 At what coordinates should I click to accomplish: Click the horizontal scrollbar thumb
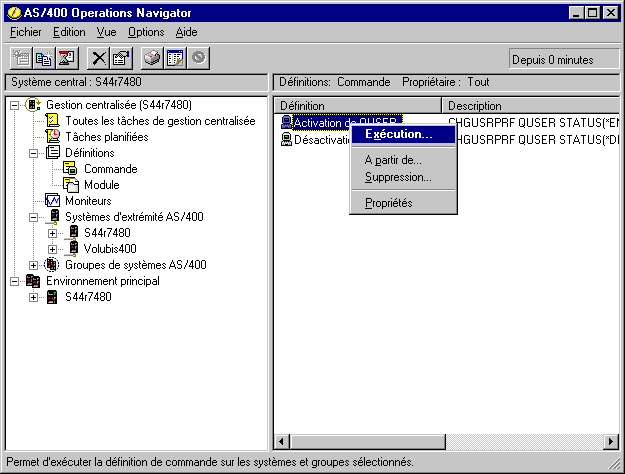click(367, 442)
